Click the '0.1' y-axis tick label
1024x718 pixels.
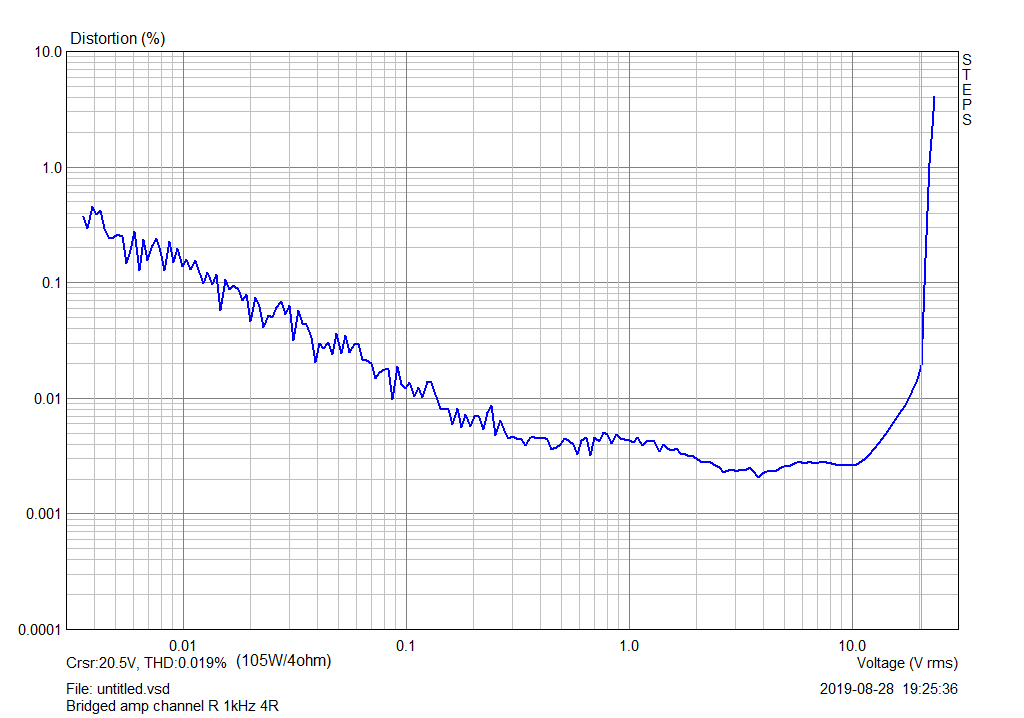tap(52, 283)
